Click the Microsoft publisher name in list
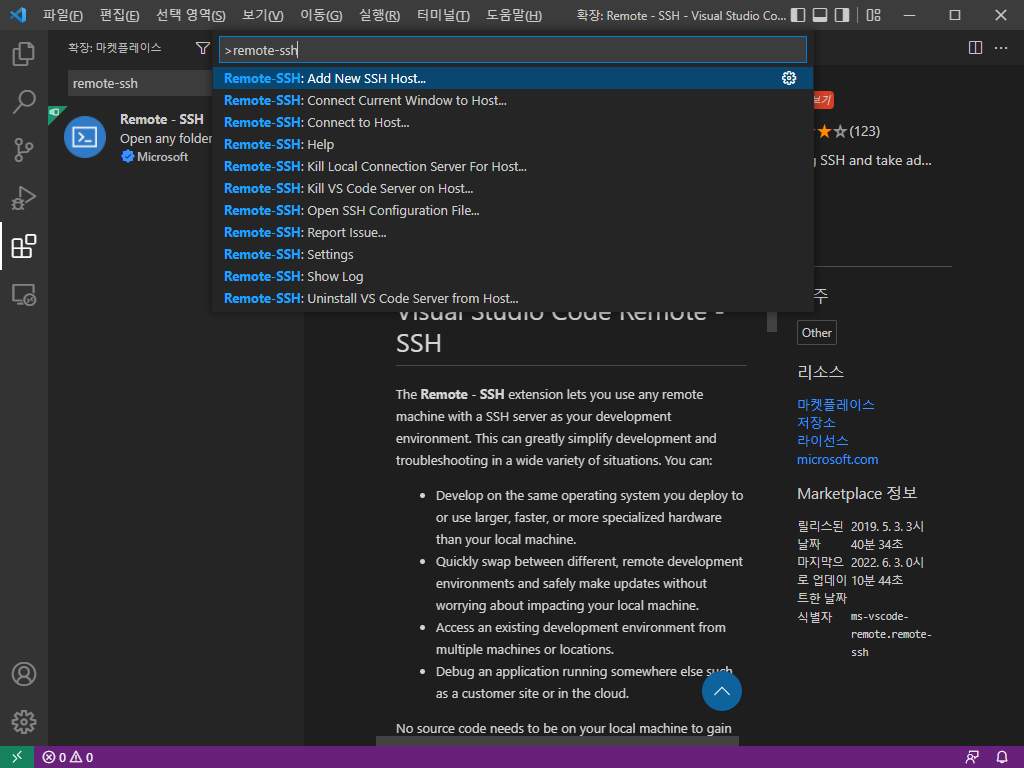The image size is (1024, 768). coord(162,157)
